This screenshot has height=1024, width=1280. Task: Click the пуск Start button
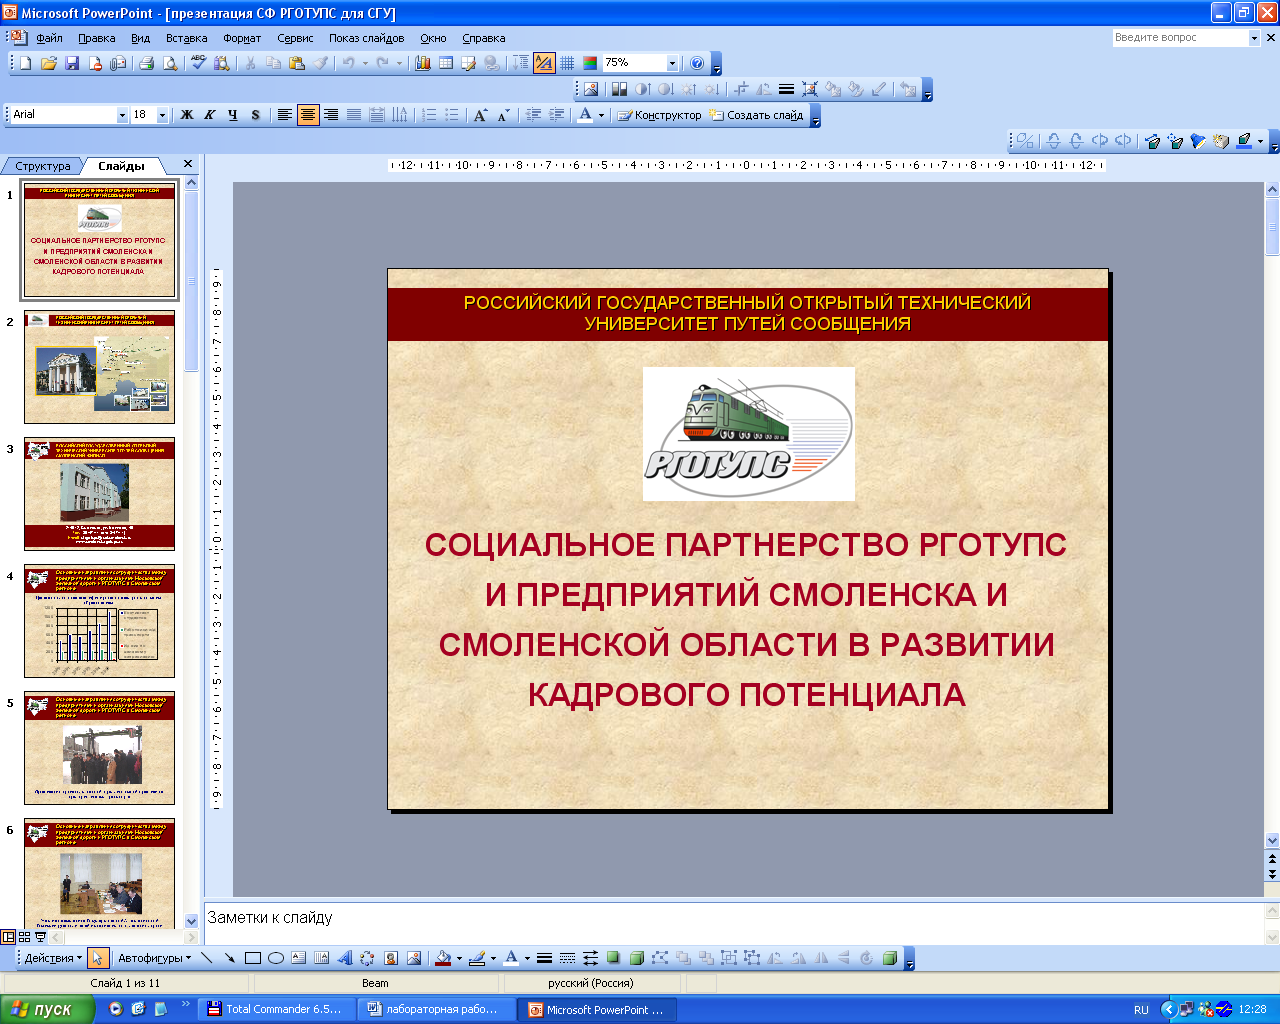pyautogui.click(x=47, y=1009)
